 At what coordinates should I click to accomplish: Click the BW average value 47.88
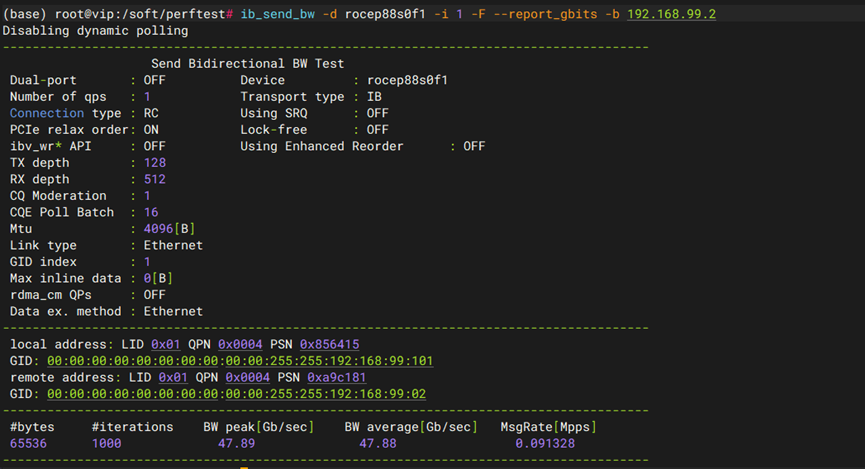(x=378, y=443)
